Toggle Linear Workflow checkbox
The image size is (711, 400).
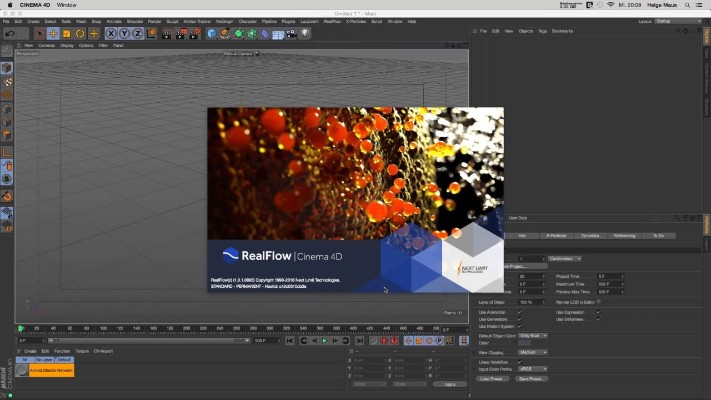pos(520,362)
